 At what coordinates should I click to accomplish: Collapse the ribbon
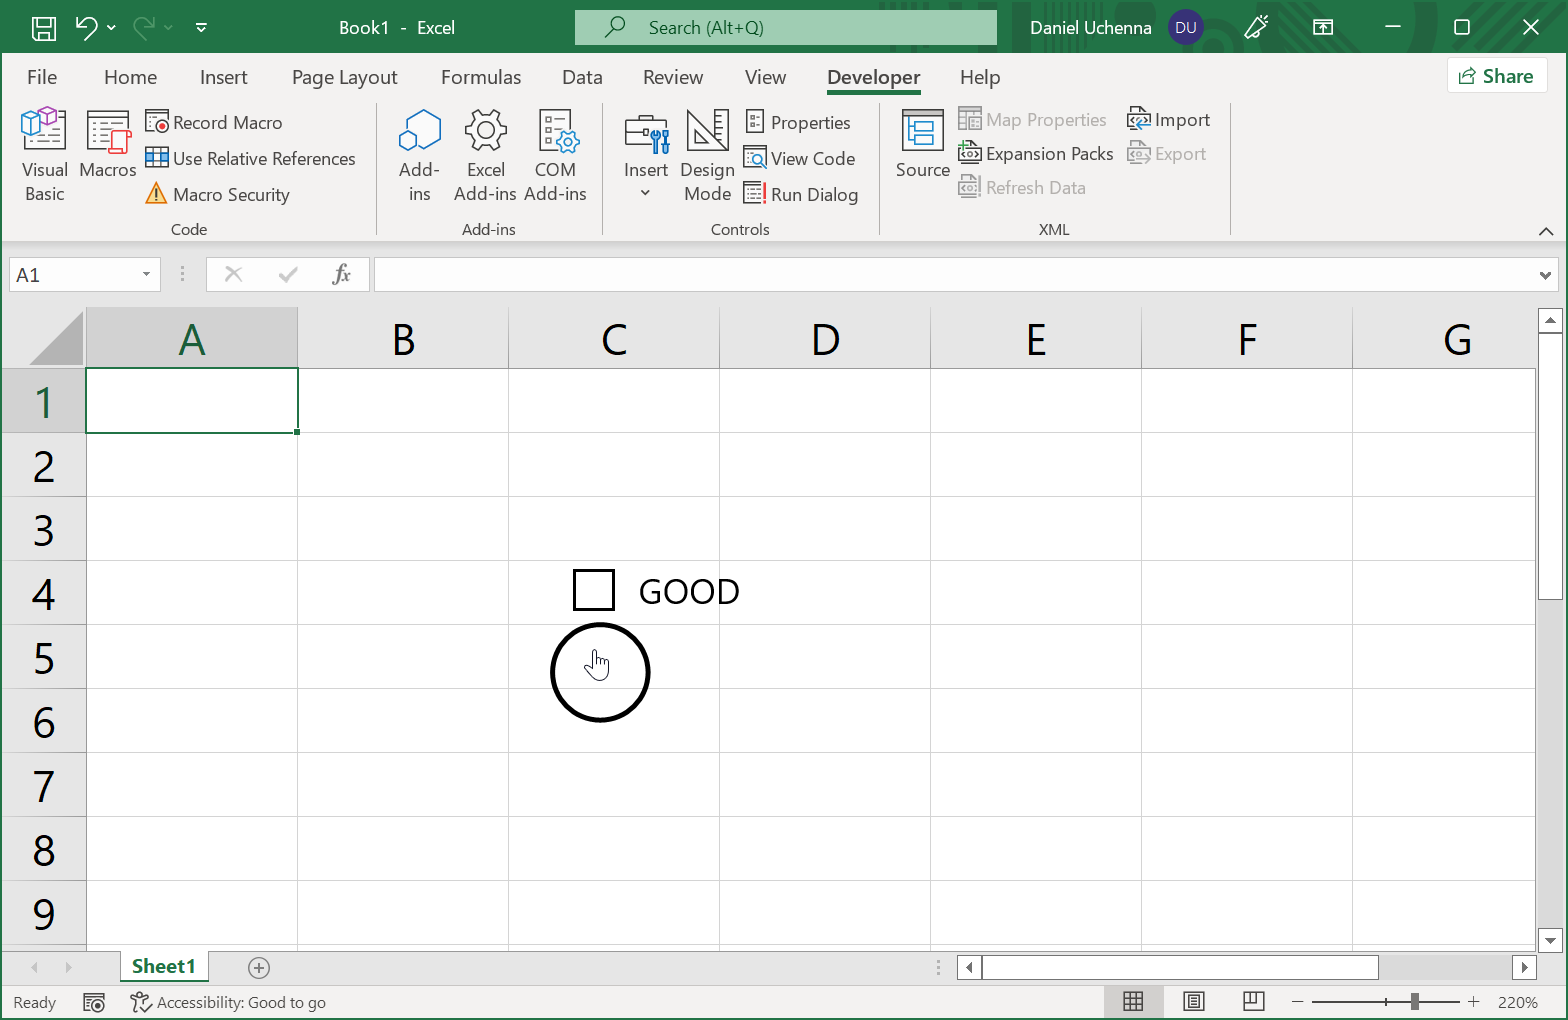(x=1546, y=231)
